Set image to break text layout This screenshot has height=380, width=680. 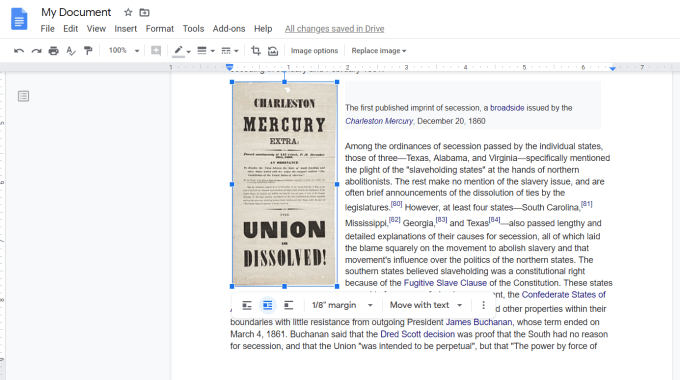(288, 305)
